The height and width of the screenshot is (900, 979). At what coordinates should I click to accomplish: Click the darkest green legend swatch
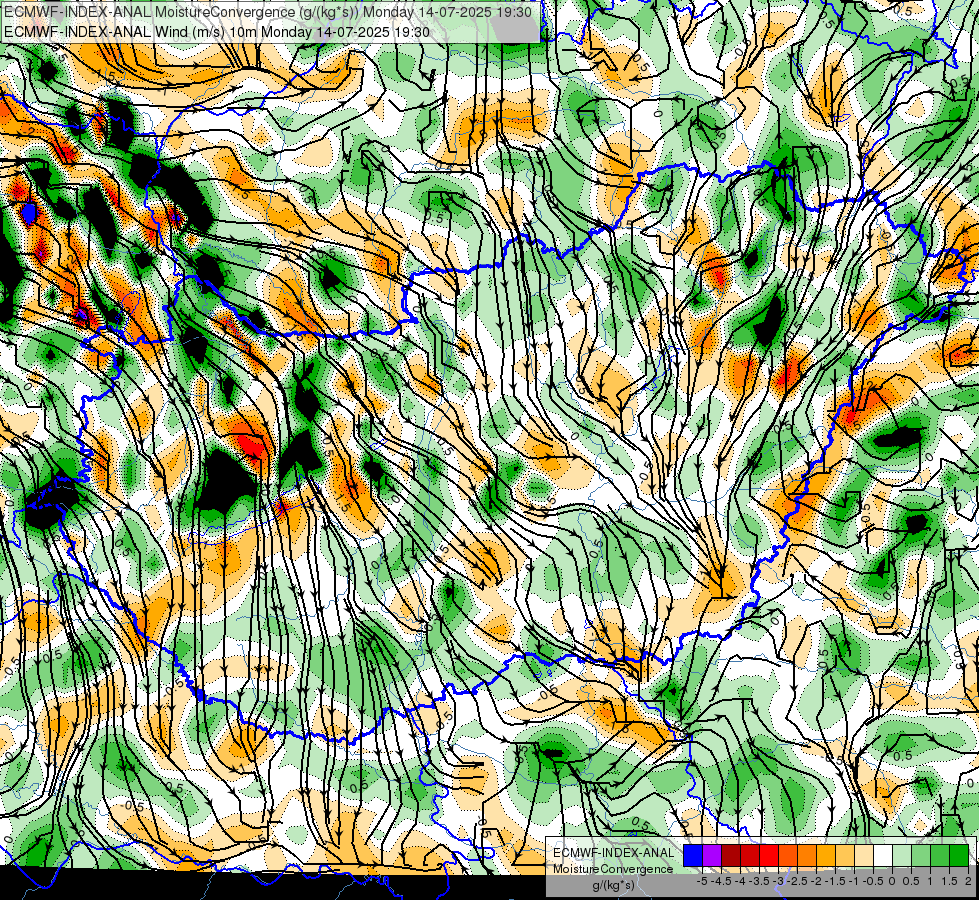(x=959, y=856)
